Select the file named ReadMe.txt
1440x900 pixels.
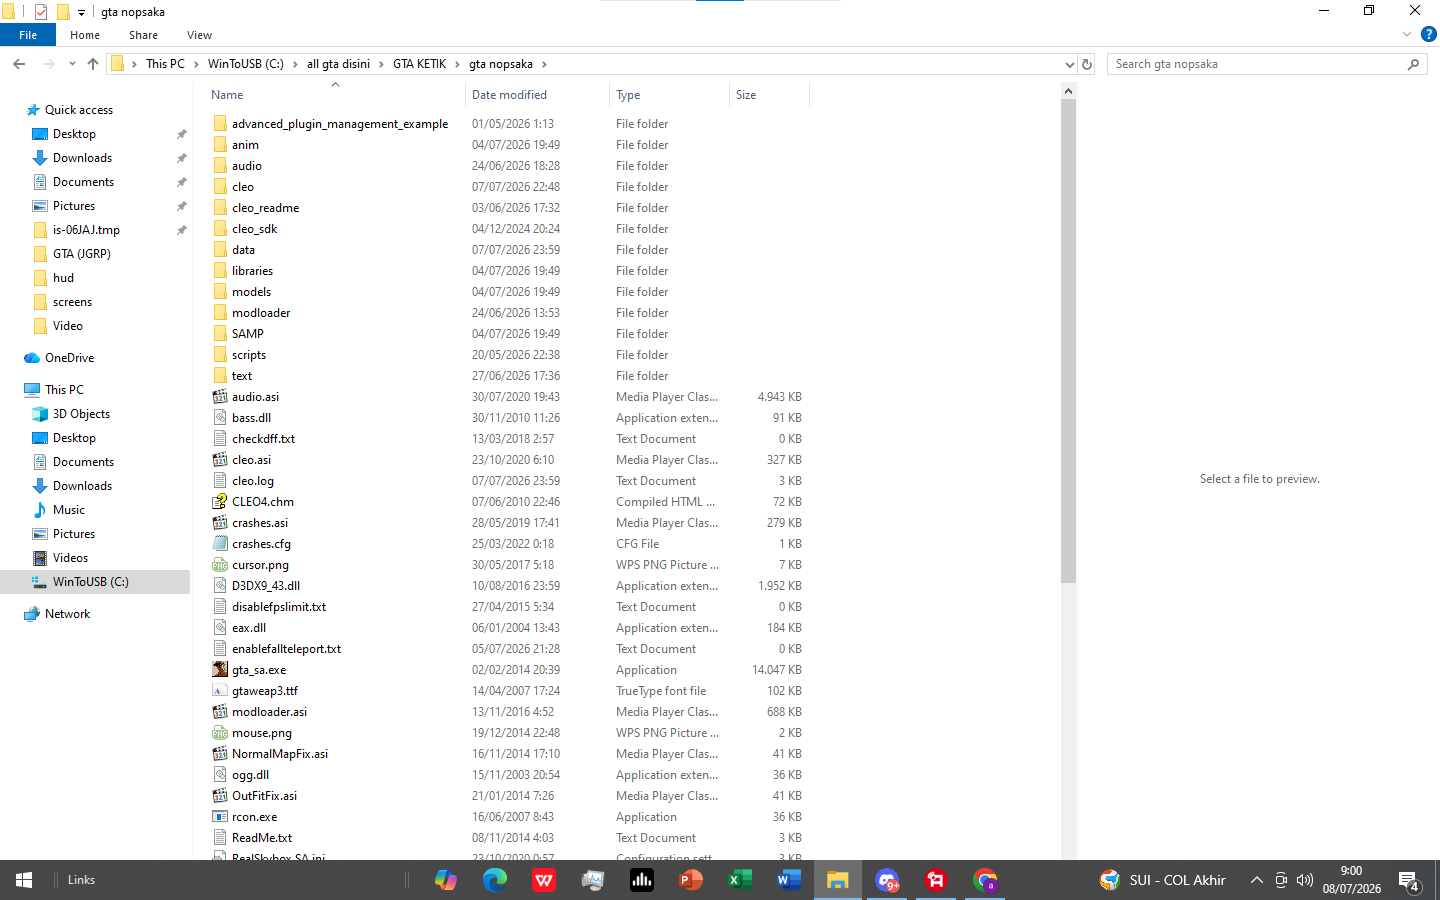tap(262, 838)
